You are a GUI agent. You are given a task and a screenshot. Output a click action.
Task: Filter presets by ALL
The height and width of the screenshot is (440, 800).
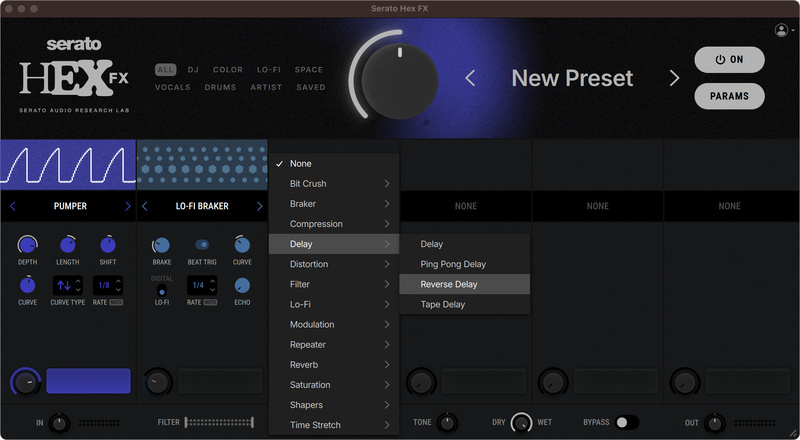(x=165, y=70)
